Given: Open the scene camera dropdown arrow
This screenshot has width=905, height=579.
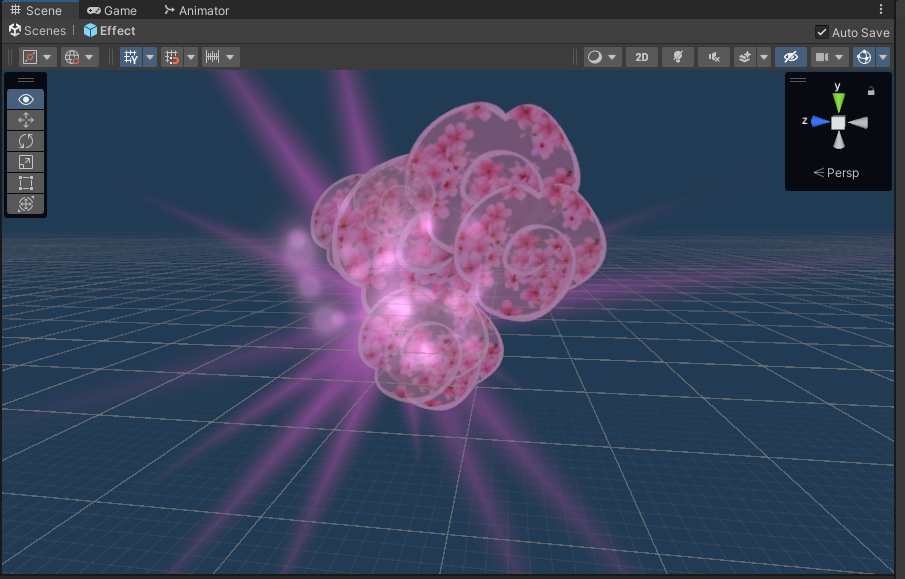Looking at the screenshot, I should click(x=840, y=57).
